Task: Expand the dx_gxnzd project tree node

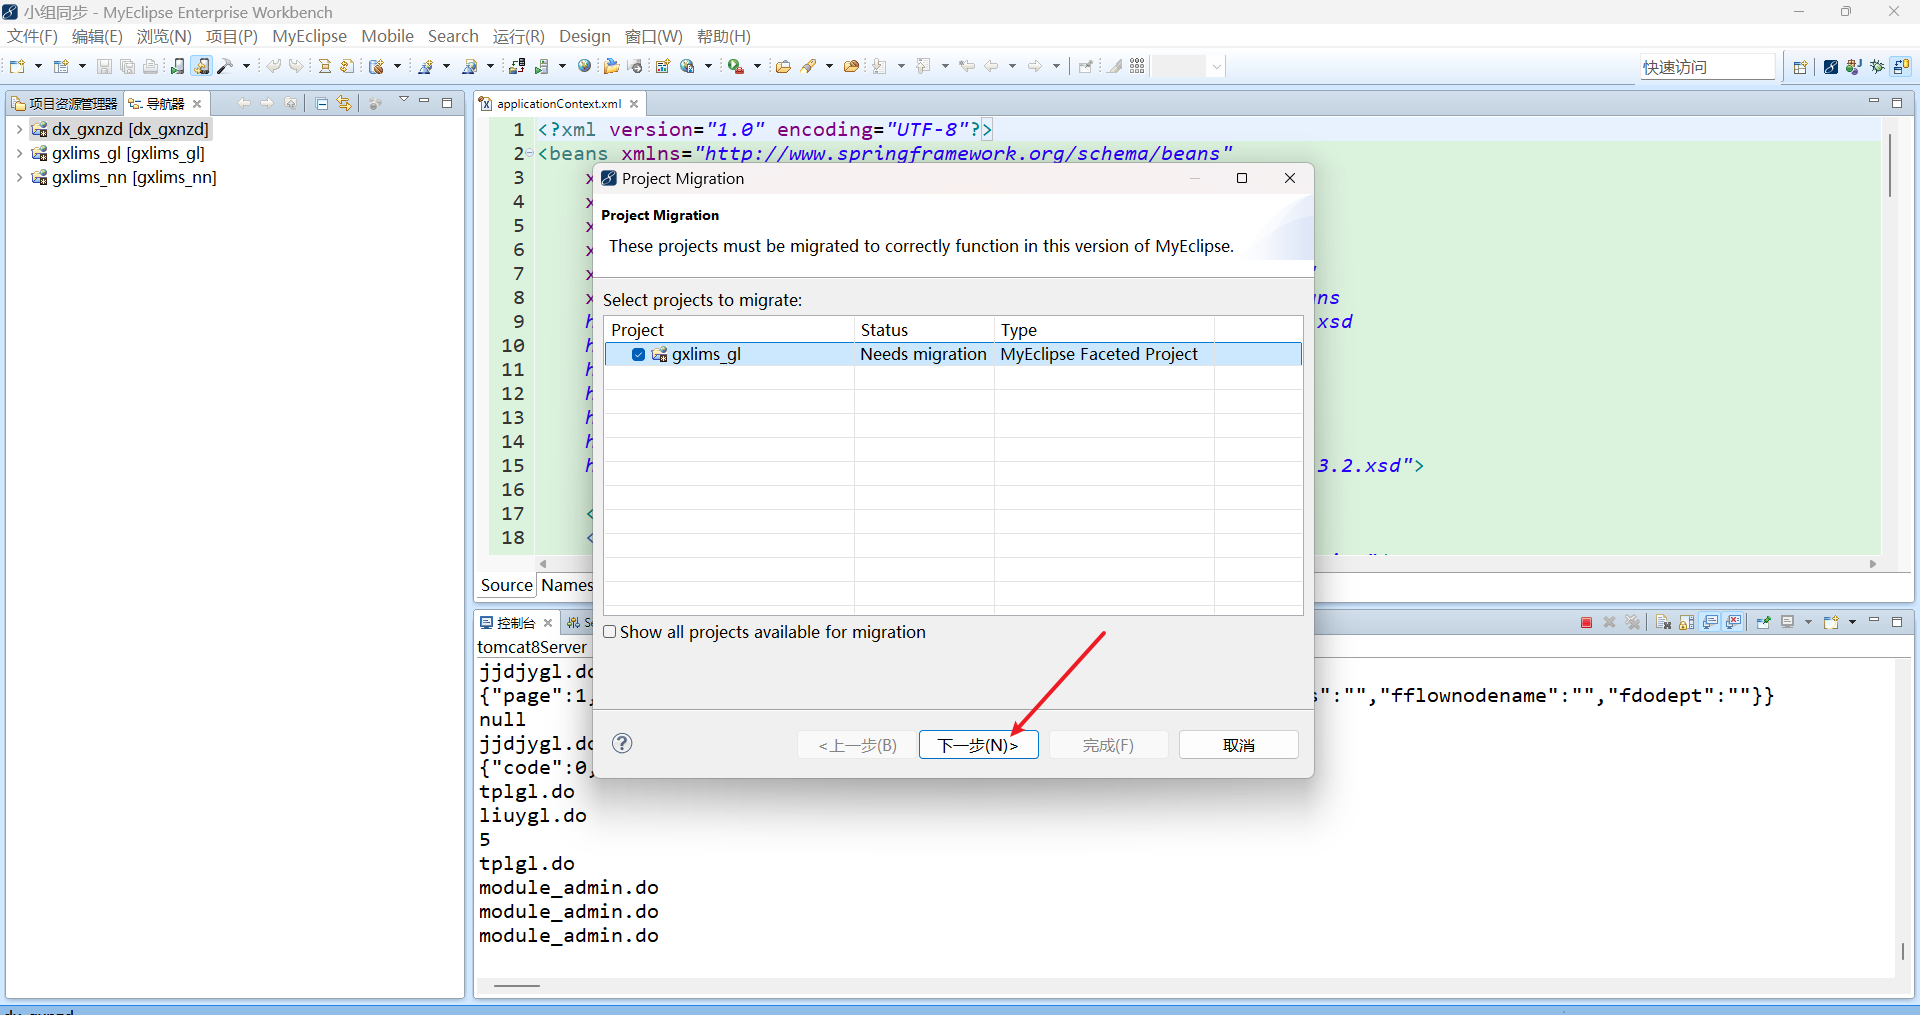Action: (x=19, y=129)
